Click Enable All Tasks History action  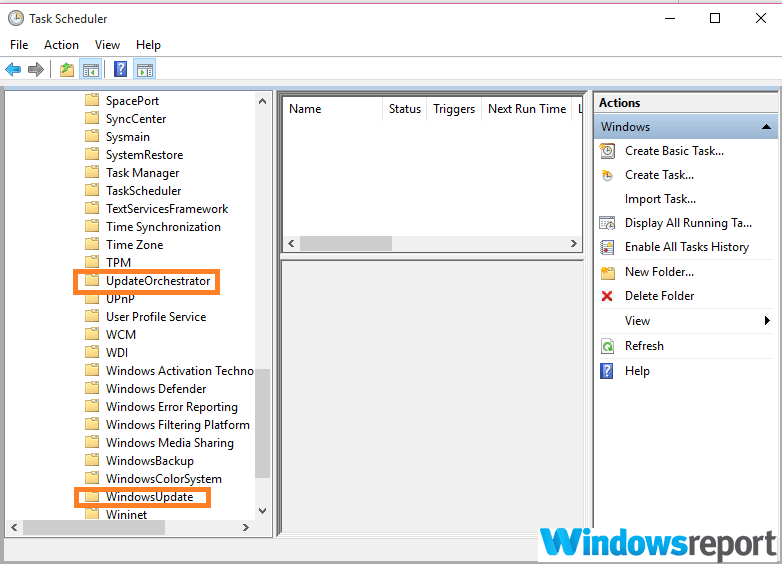click(x=687, y=247)
